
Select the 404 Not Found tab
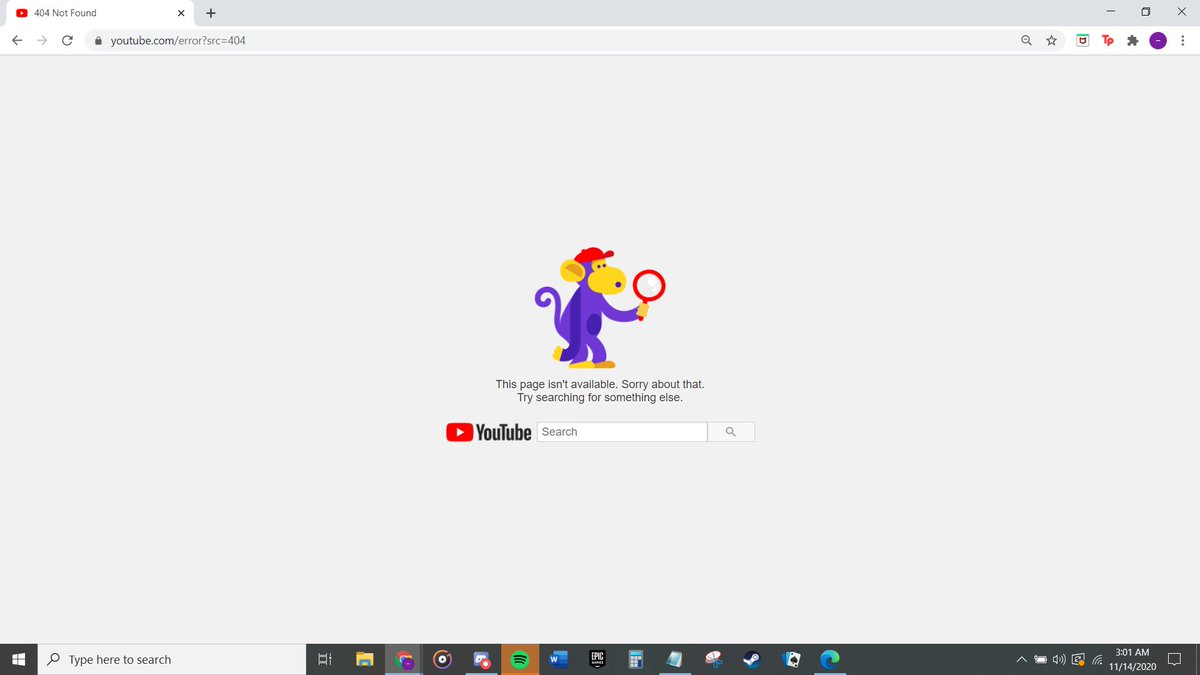click(98, 13)
